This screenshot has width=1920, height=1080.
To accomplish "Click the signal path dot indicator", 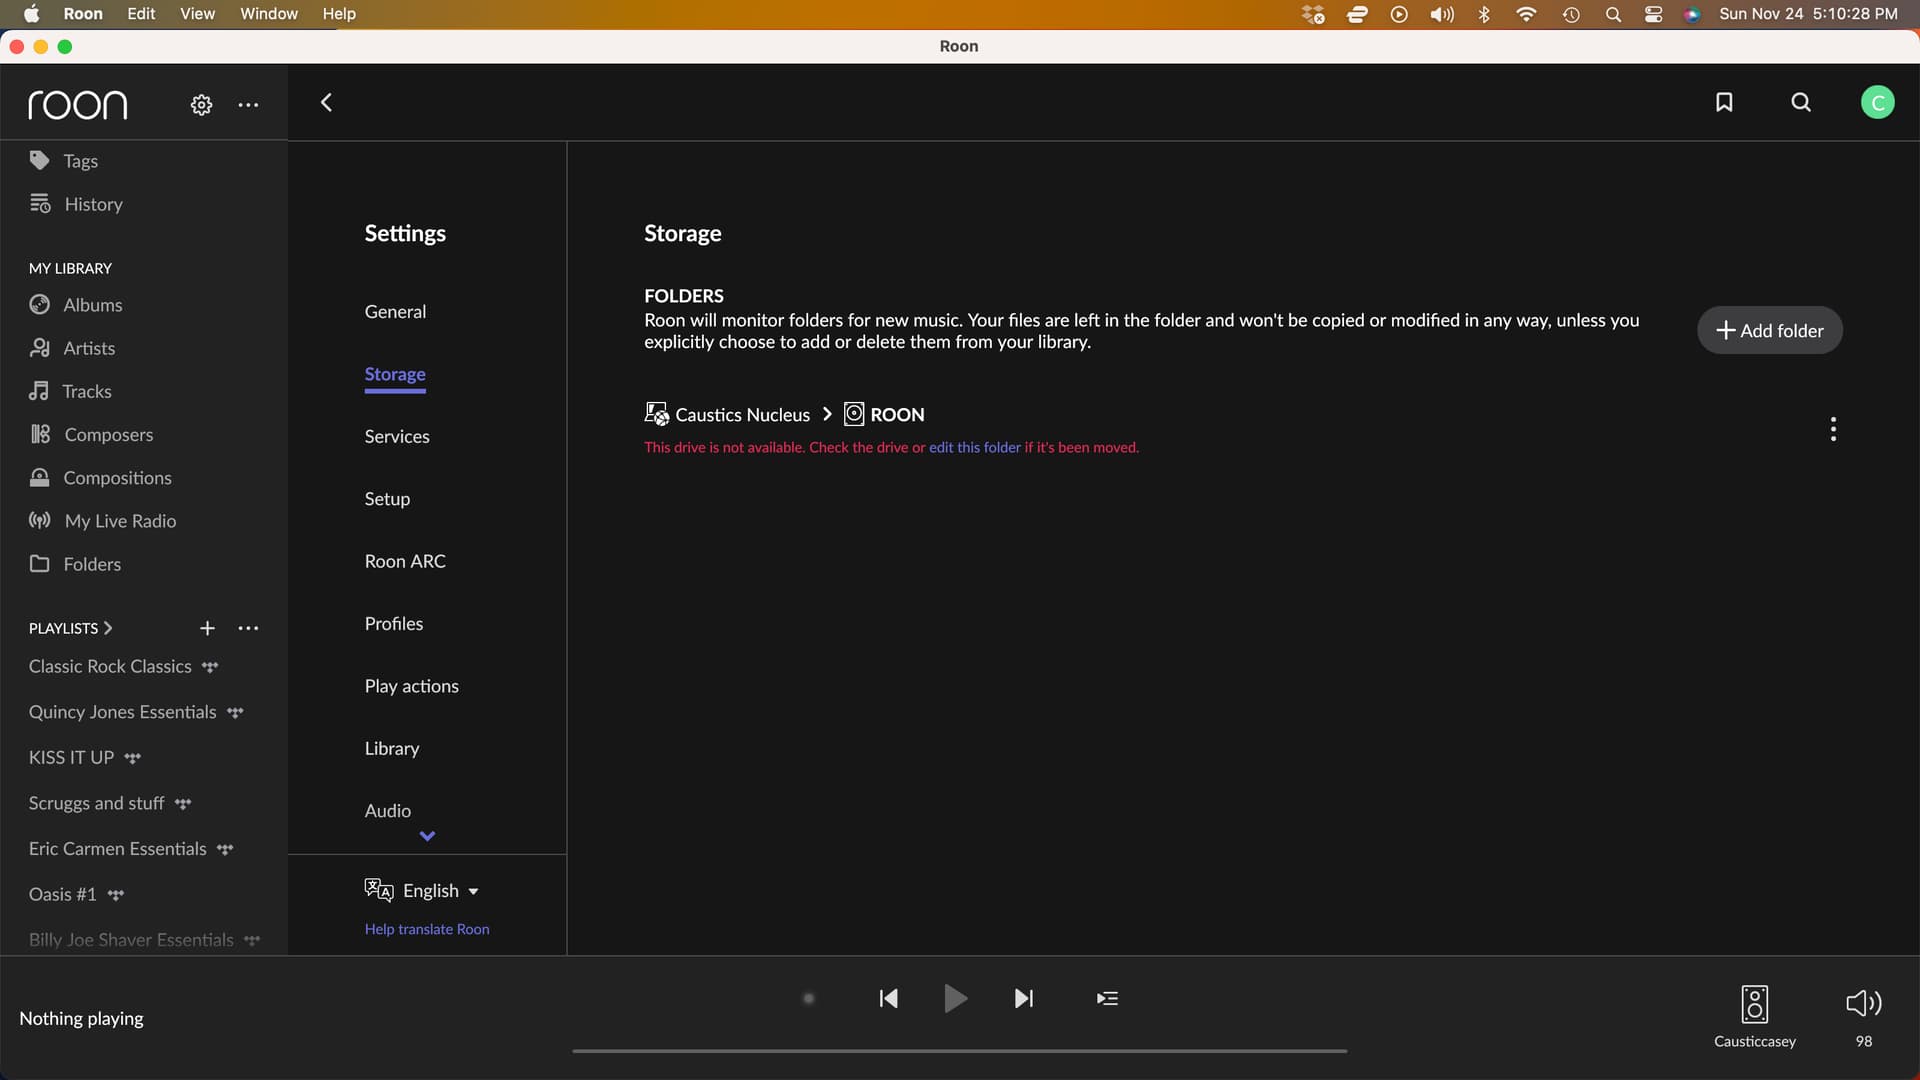I will click(809, 998).
